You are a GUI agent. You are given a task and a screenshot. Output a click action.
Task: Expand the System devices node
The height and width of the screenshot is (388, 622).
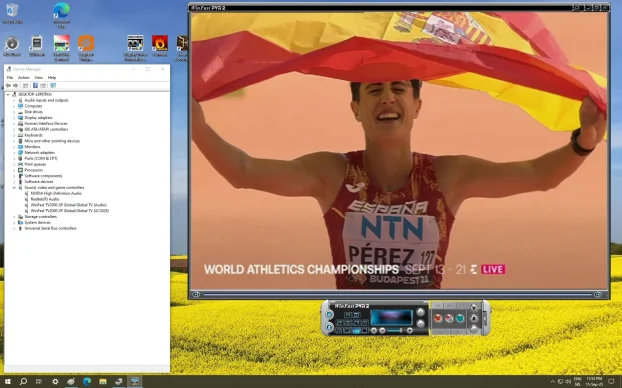(14, 223)
